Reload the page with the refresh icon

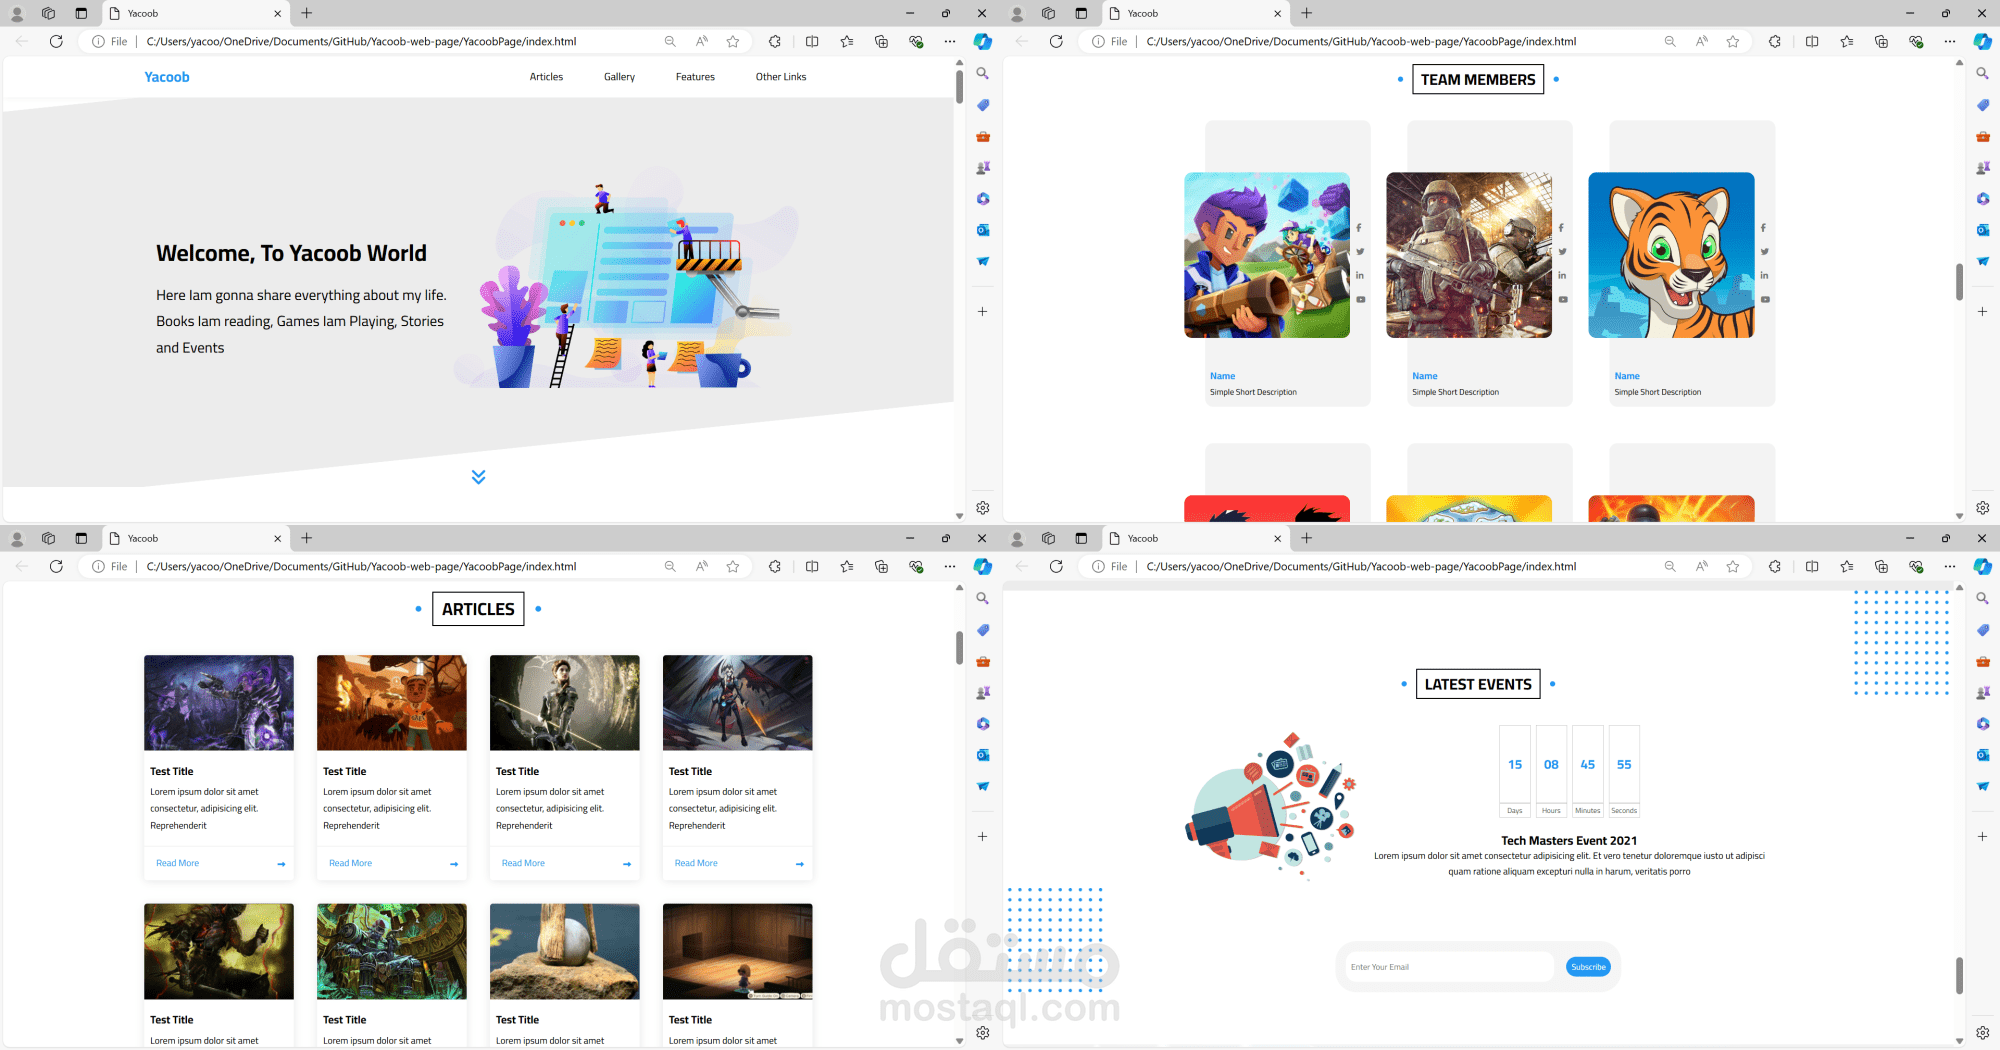[56, 41]
